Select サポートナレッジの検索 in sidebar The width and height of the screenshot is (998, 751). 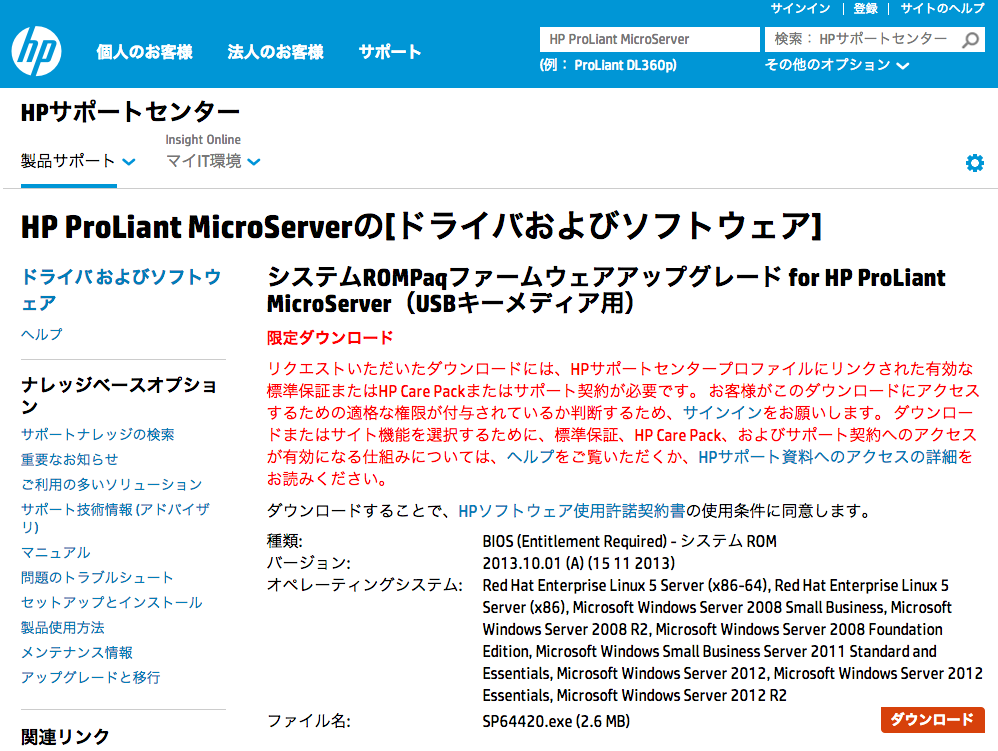[x=97, y=434]
